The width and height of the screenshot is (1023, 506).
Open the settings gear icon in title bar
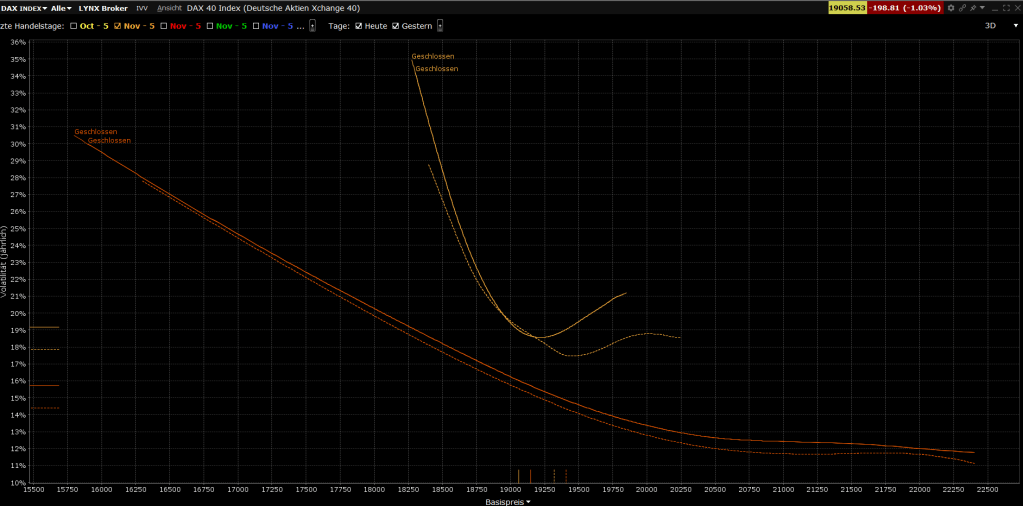(951, 8)
